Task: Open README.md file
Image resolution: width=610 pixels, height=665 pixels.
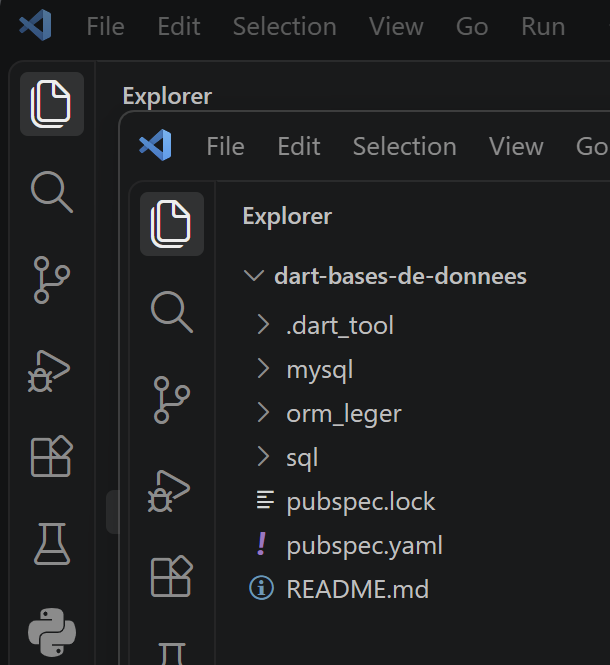Action: [358, 589]
